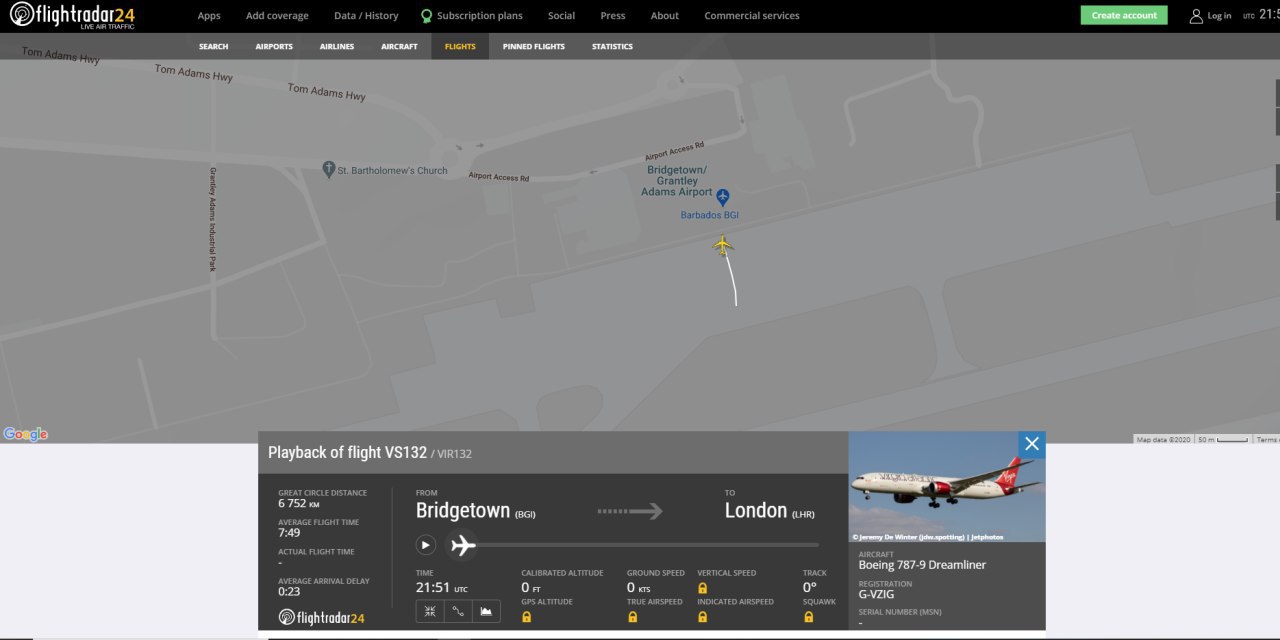Screen dimensions: 1280x640
Task: Select the Flights tab
Action: point(460,46)
